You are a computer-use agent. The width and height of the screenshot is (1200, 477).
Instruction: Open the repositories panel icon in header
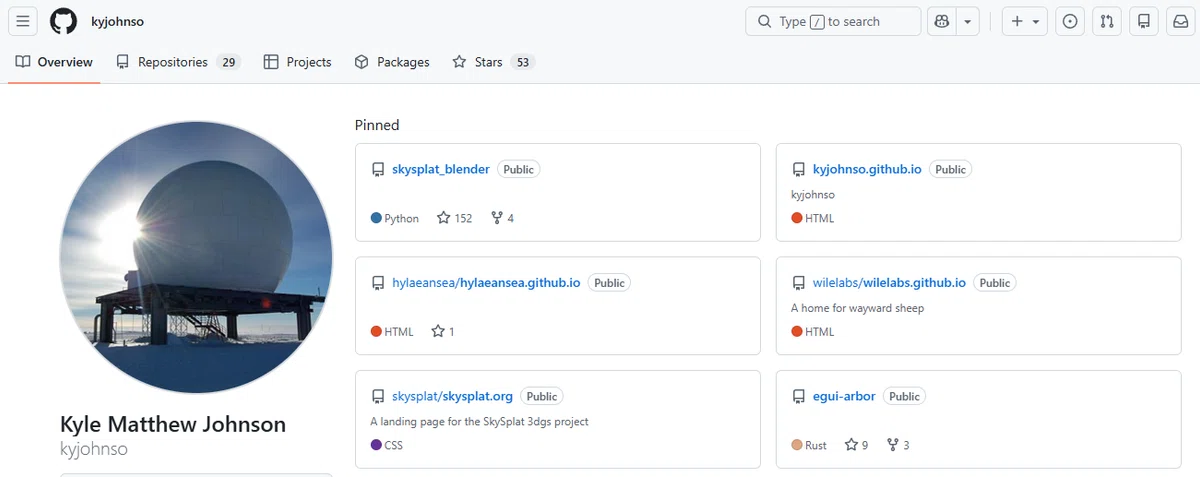(x=1144, y=21)
